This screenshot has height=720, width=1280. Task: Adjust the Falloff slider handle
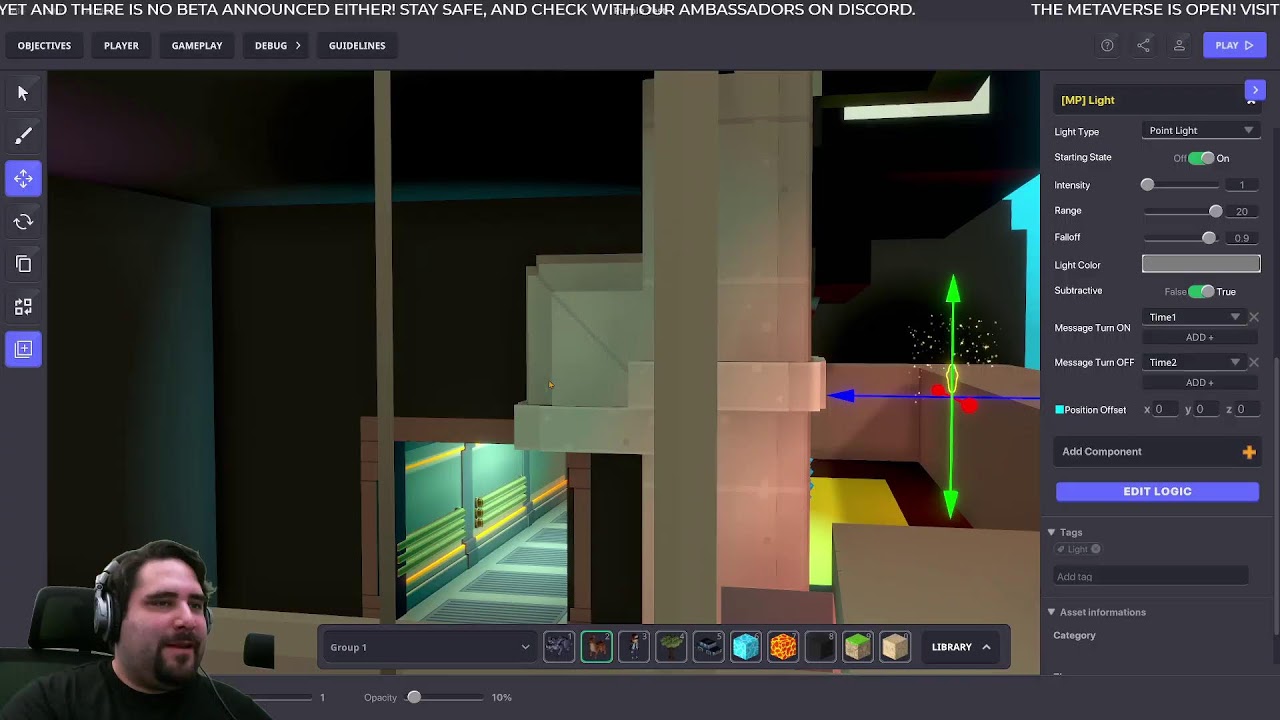pos(1209,238)
